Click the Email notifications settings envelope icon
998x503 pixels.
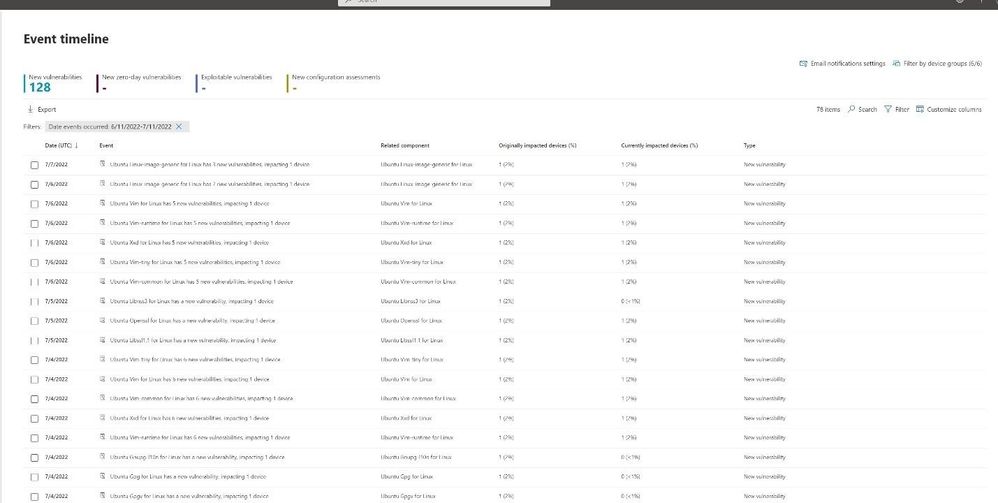803,64
